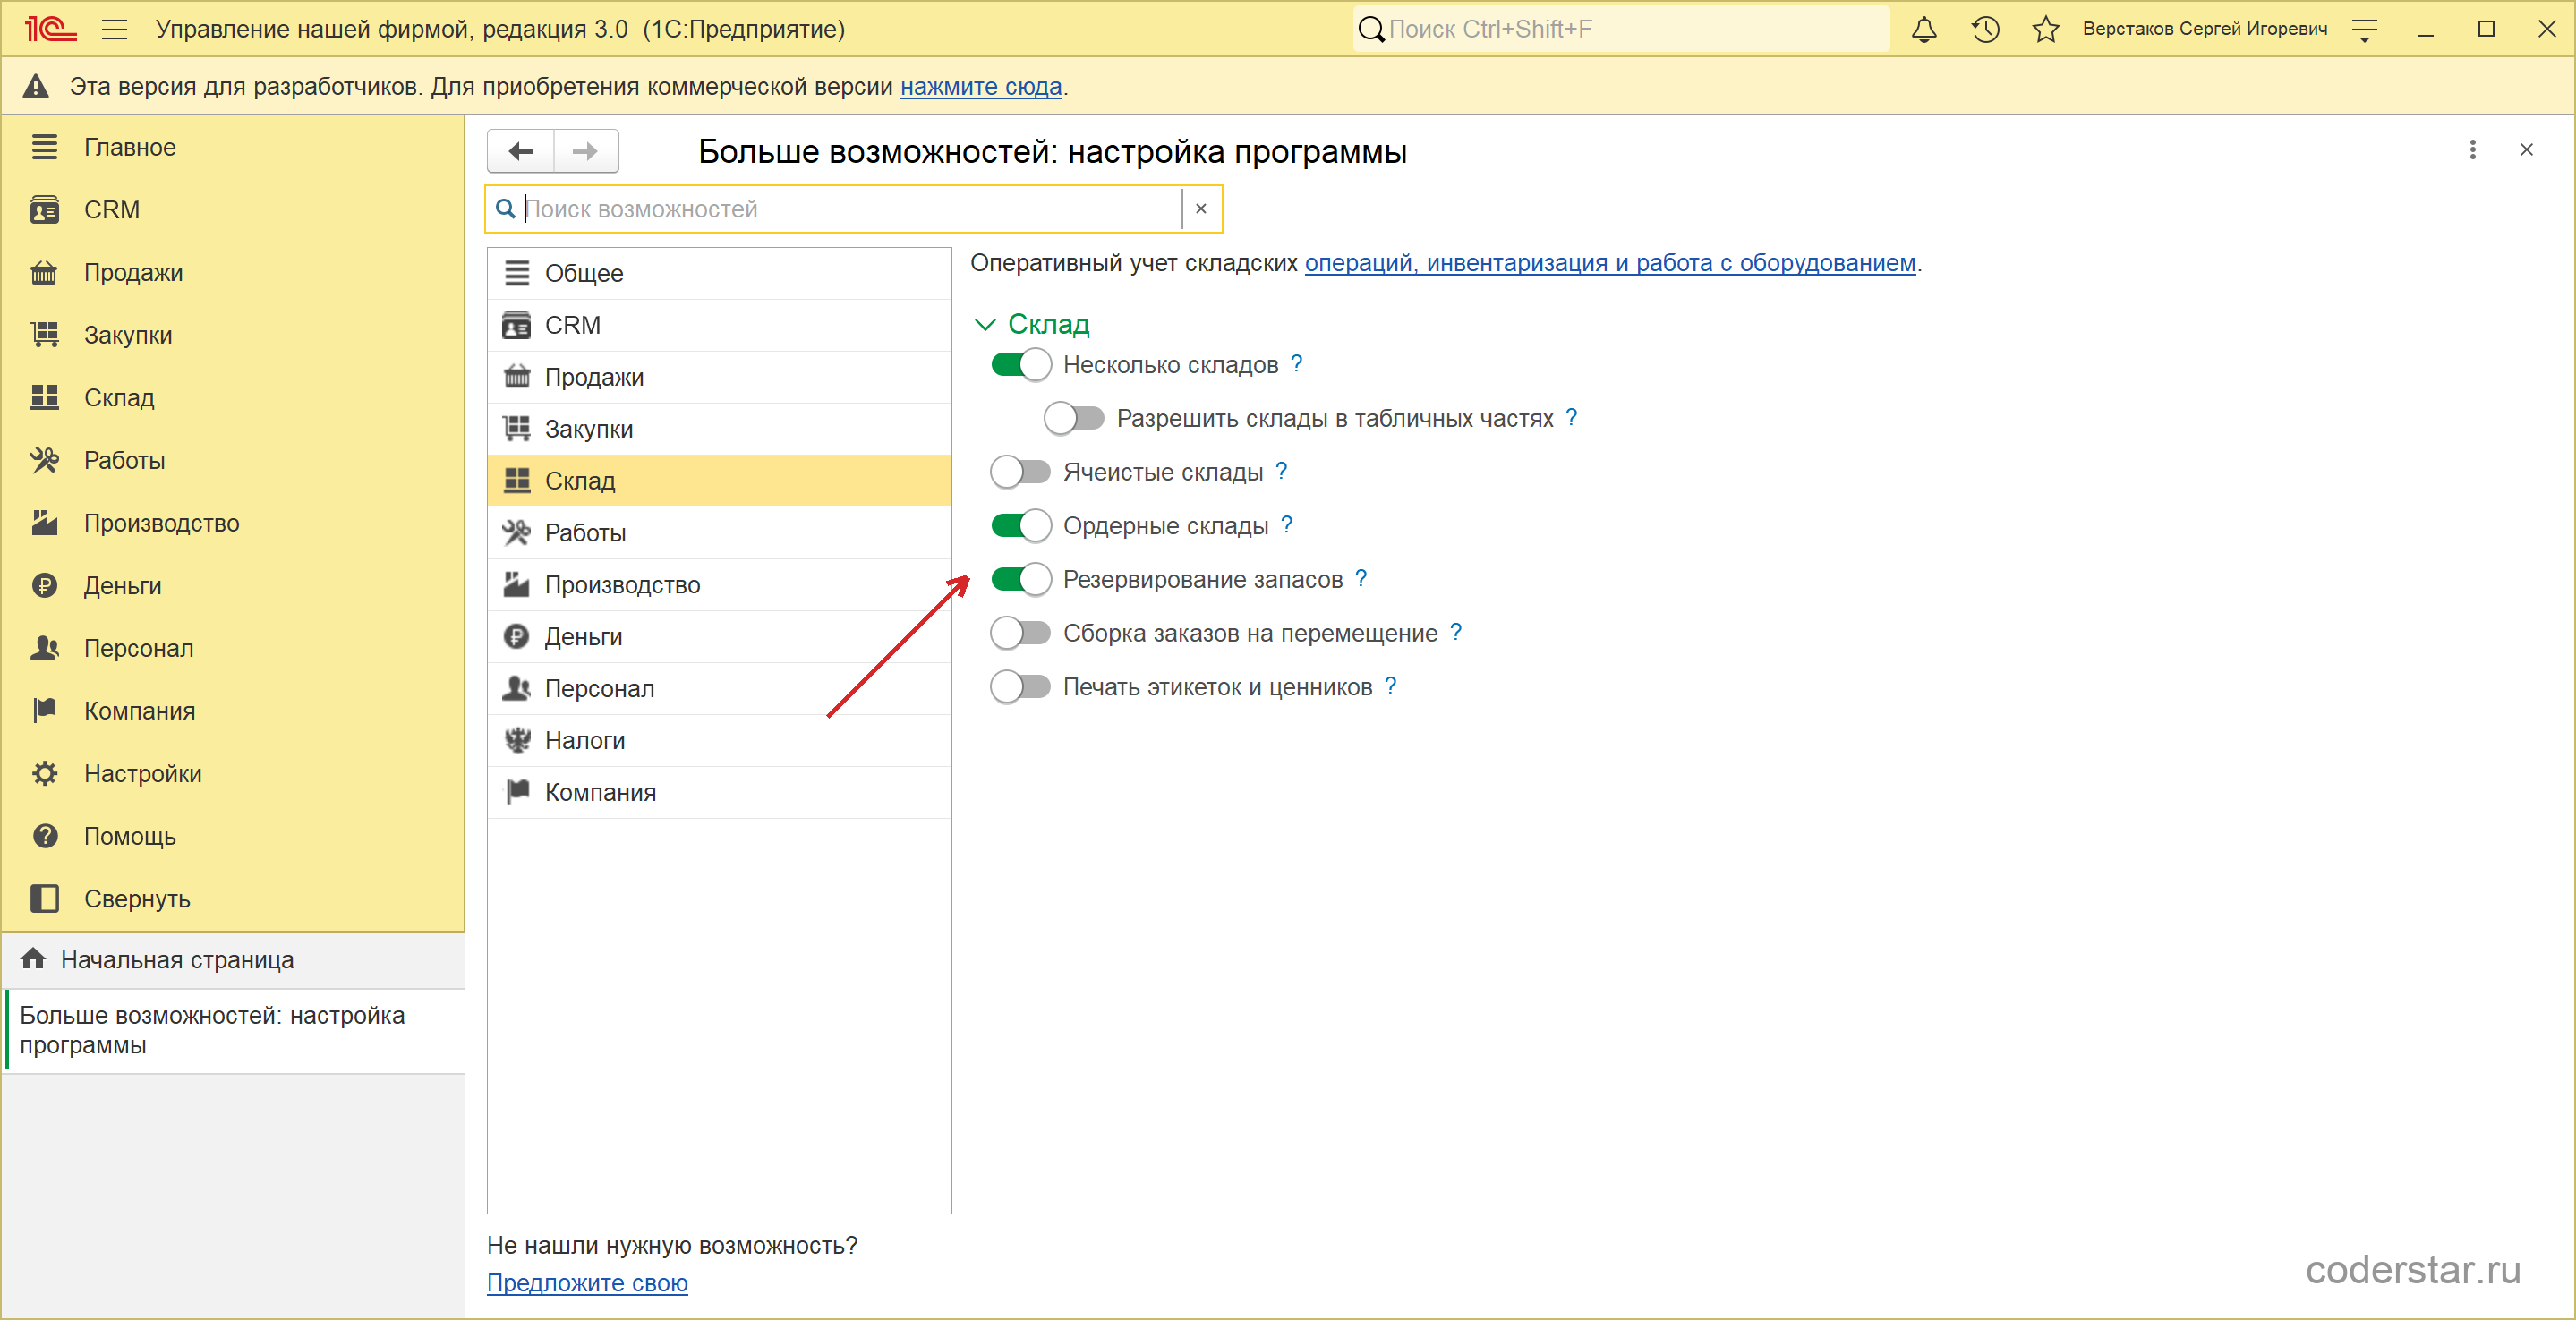
Task: Click the Предложите свою link
Action: (587, 1283)
